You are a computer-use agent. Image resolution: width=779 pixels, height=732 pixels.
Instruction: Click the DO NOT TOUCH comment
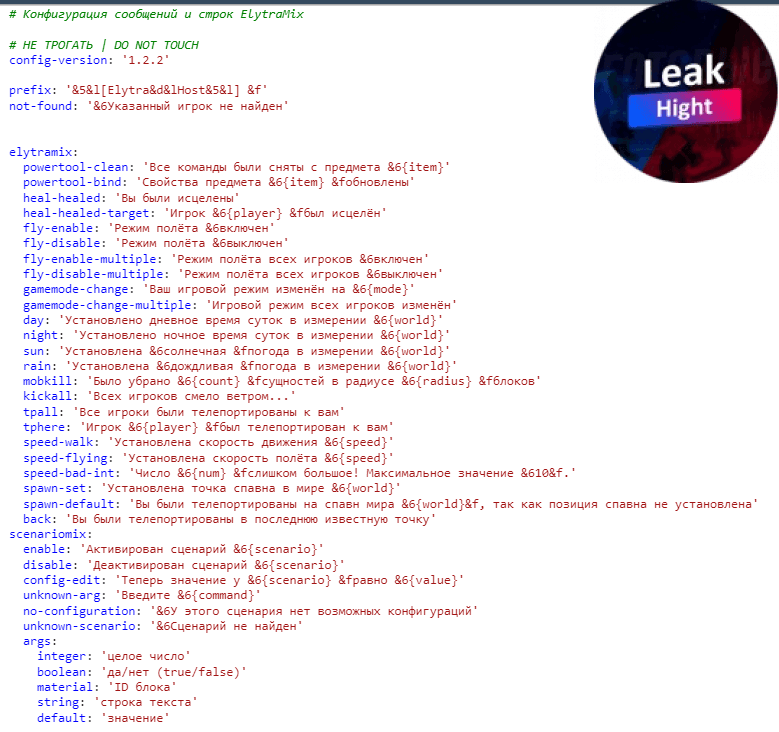click(156, 45)
